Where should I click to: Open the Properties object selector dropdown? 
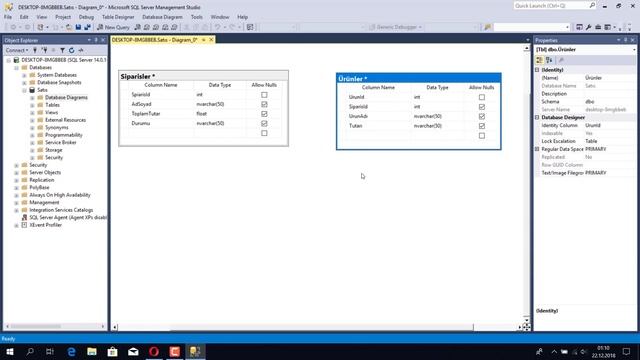tap(634, 50)
